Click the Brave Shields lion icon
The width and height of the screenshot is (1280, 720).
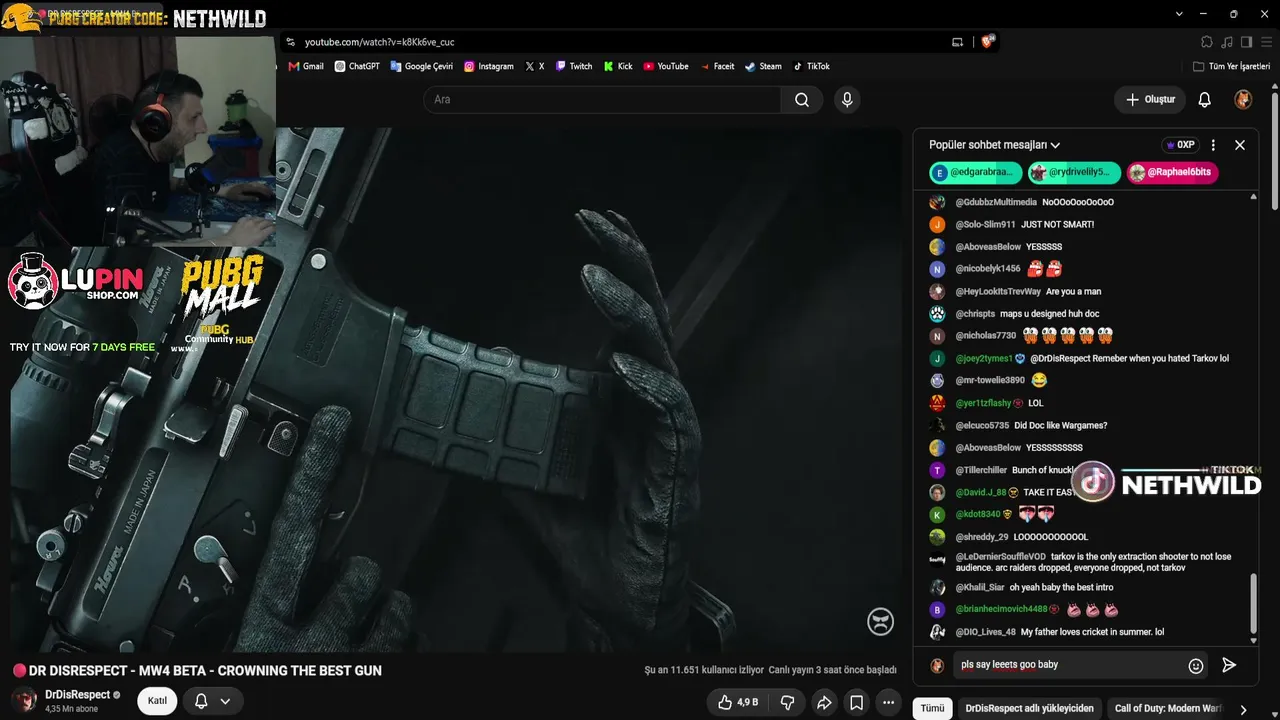(x=990, y=42)
